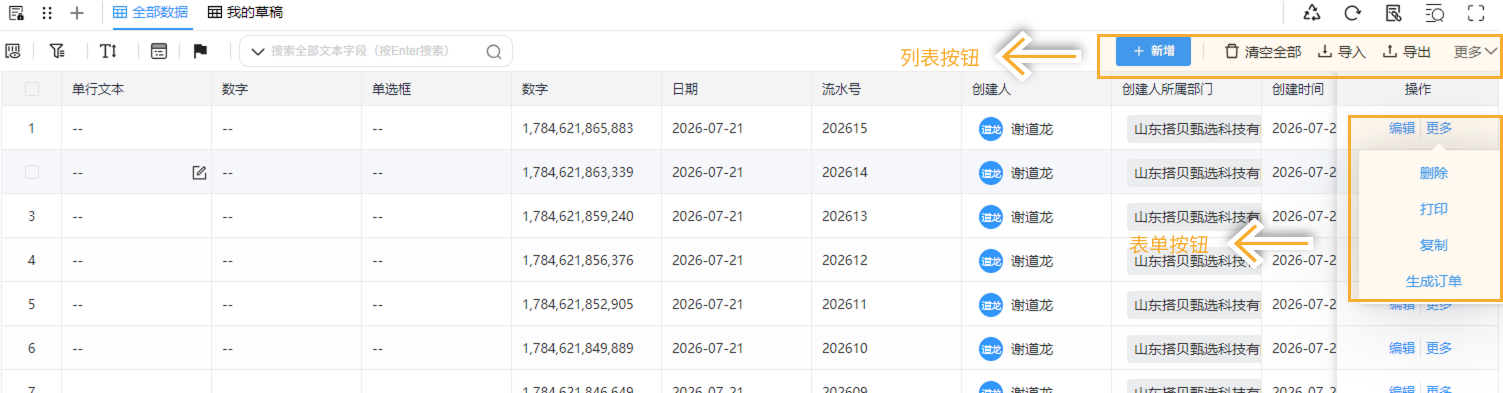
Task: Click the blue 新增 button
Action: [1153, 51]
